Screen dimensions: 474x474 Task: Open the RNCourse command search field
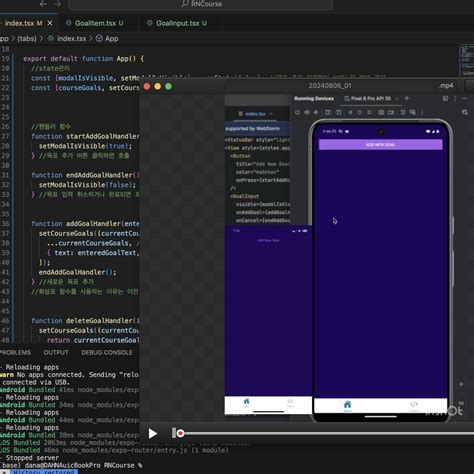201,4
